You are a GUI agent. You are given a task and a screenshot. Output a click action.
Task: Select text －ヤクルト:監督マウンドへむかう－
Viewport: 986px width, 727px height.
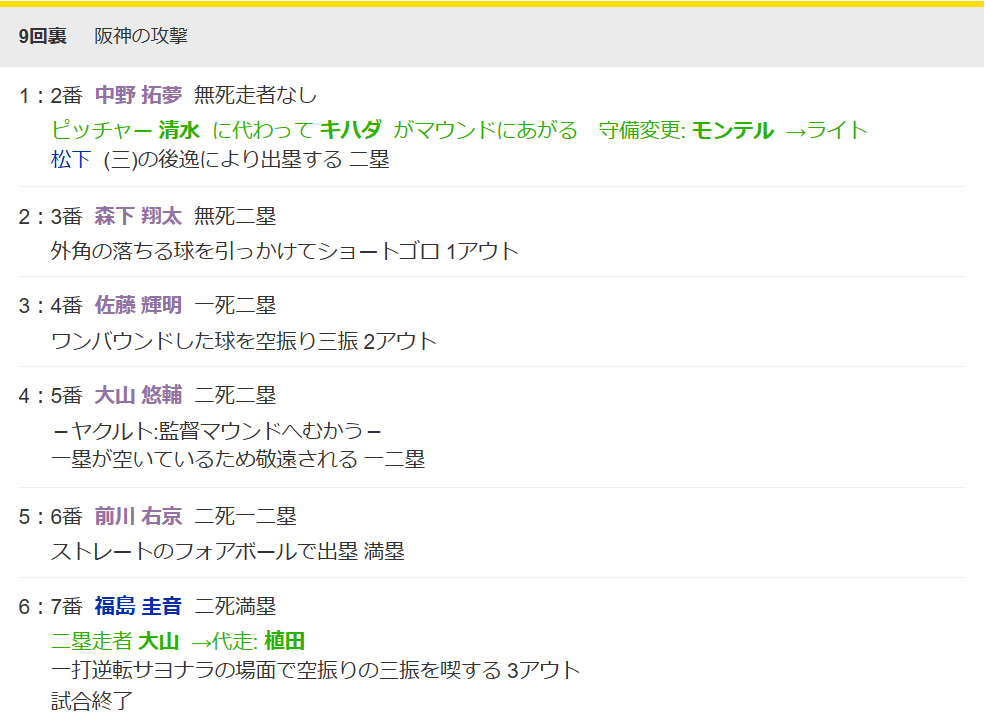[x=217, y=431]
